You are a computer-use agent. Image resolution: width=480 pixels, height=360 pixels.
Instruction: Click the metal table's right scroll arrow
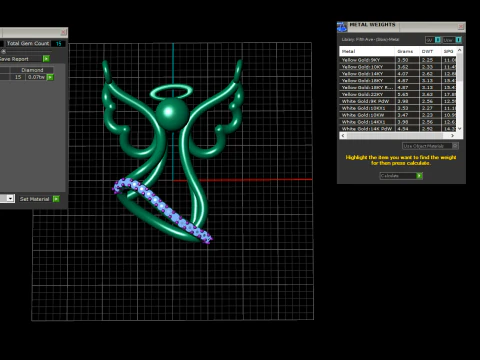pyautogui.click(x=452, y=136)
